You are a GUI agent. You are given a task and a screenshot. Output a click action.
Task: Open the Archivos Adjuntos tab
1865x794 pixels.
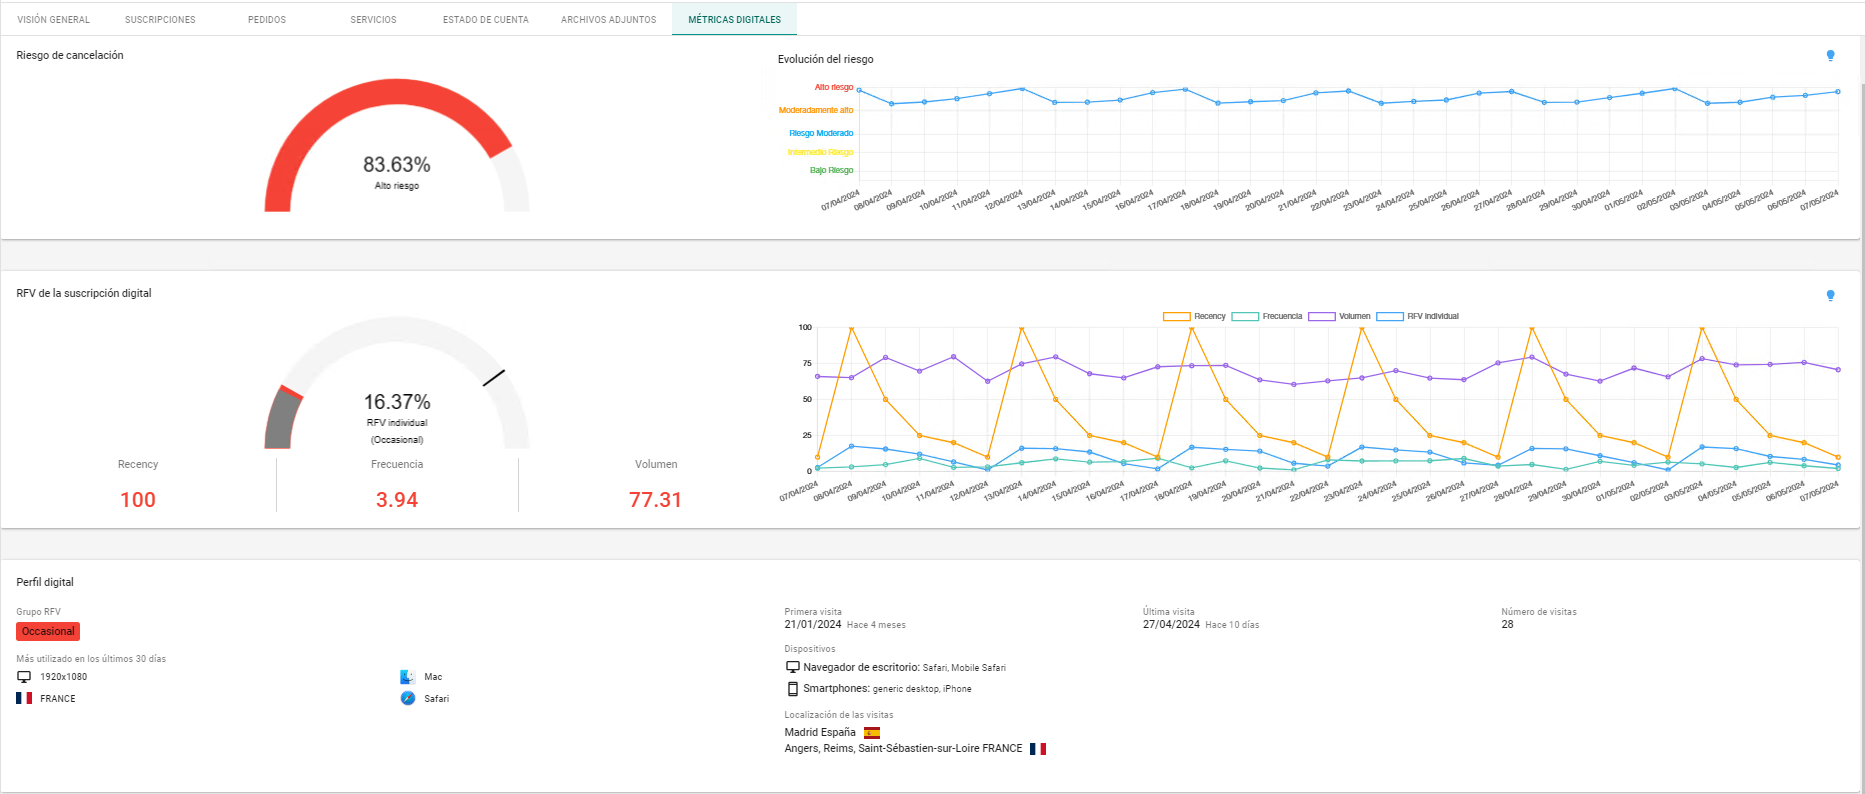tap(608, 20)
